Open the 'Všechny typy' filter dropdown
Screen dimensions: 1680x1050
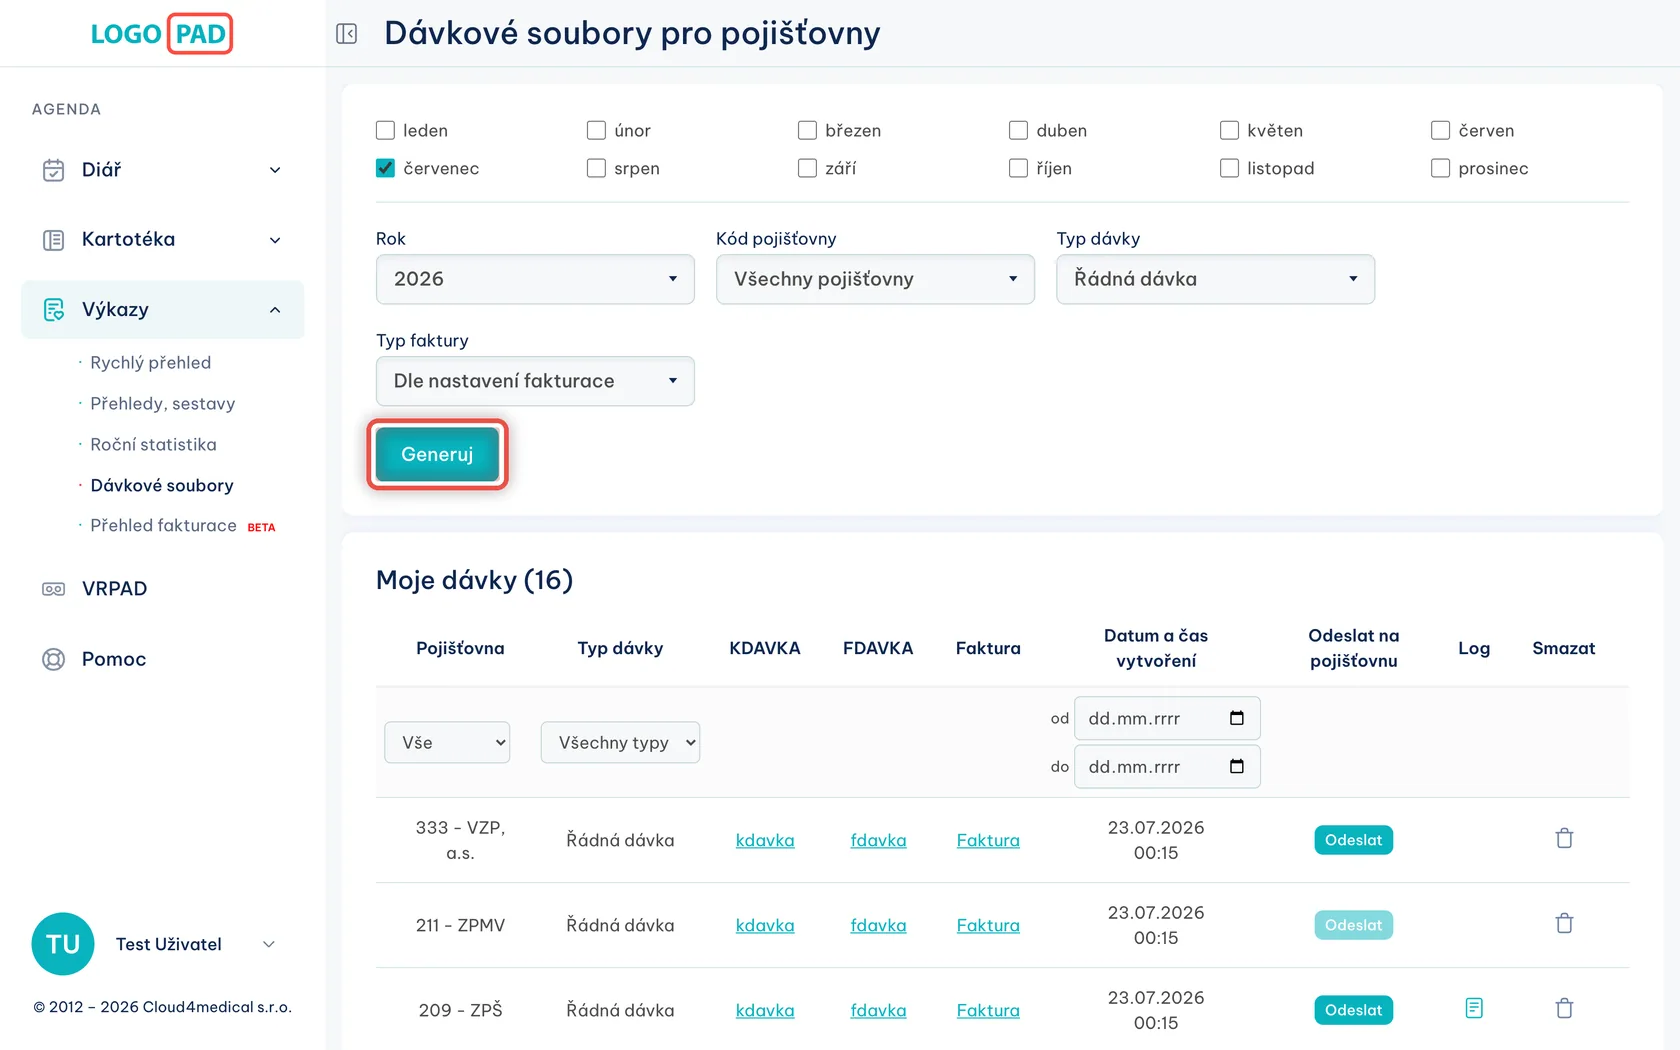(620, 742)
